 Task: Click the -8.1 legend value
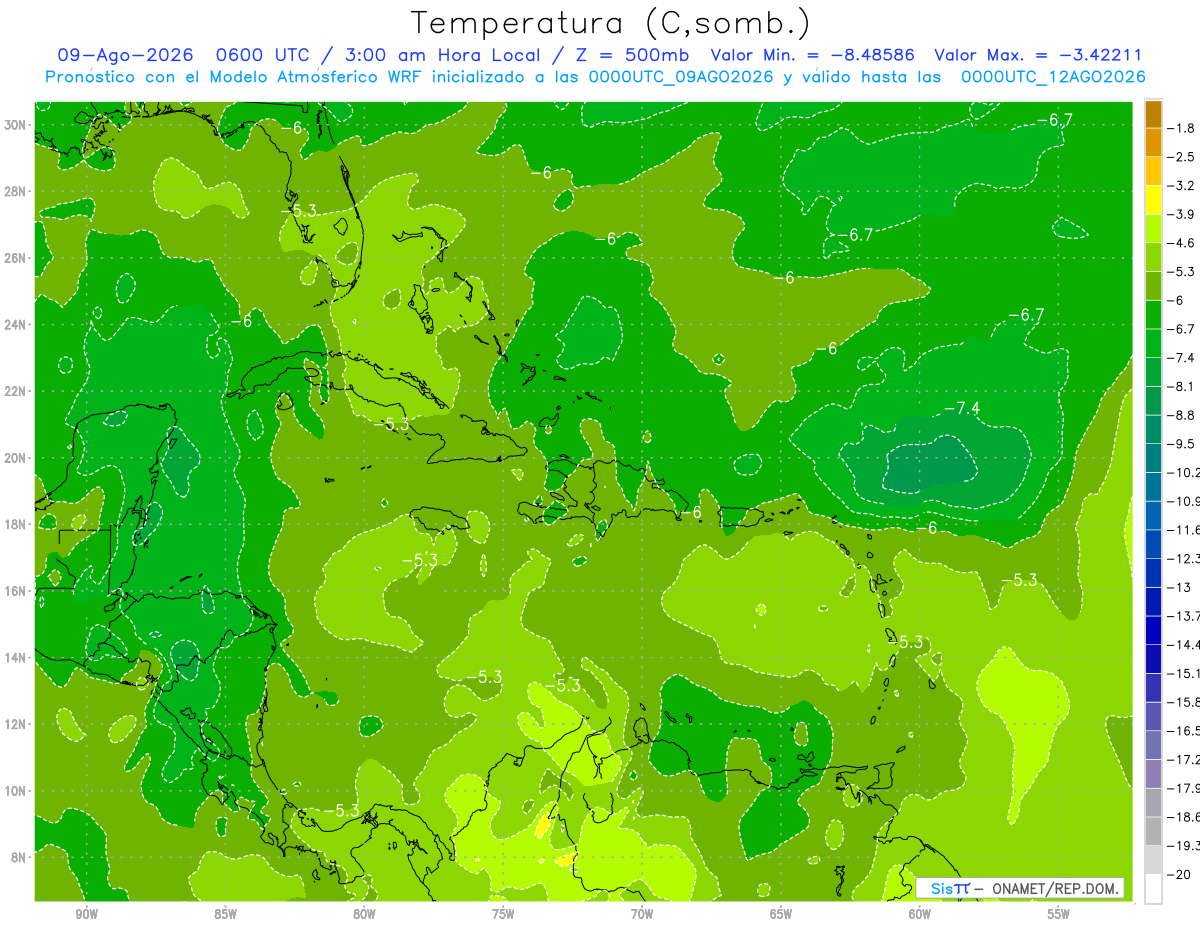(x=1181, y=387)
